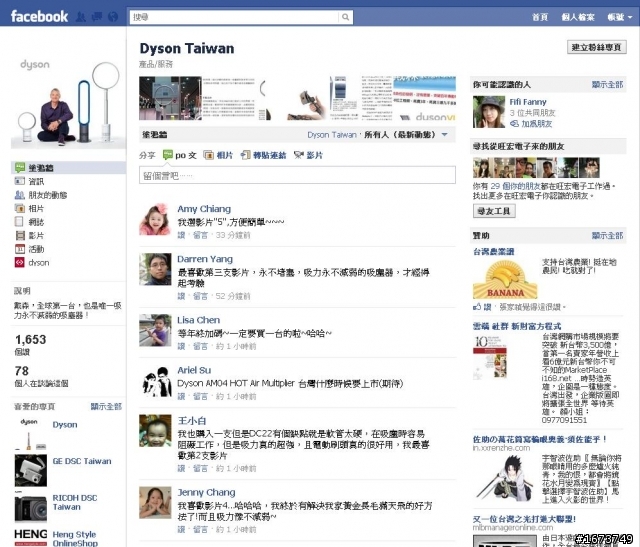Choose the 相片 photo share option
The image size is (640, 547).
pos(218,155)
